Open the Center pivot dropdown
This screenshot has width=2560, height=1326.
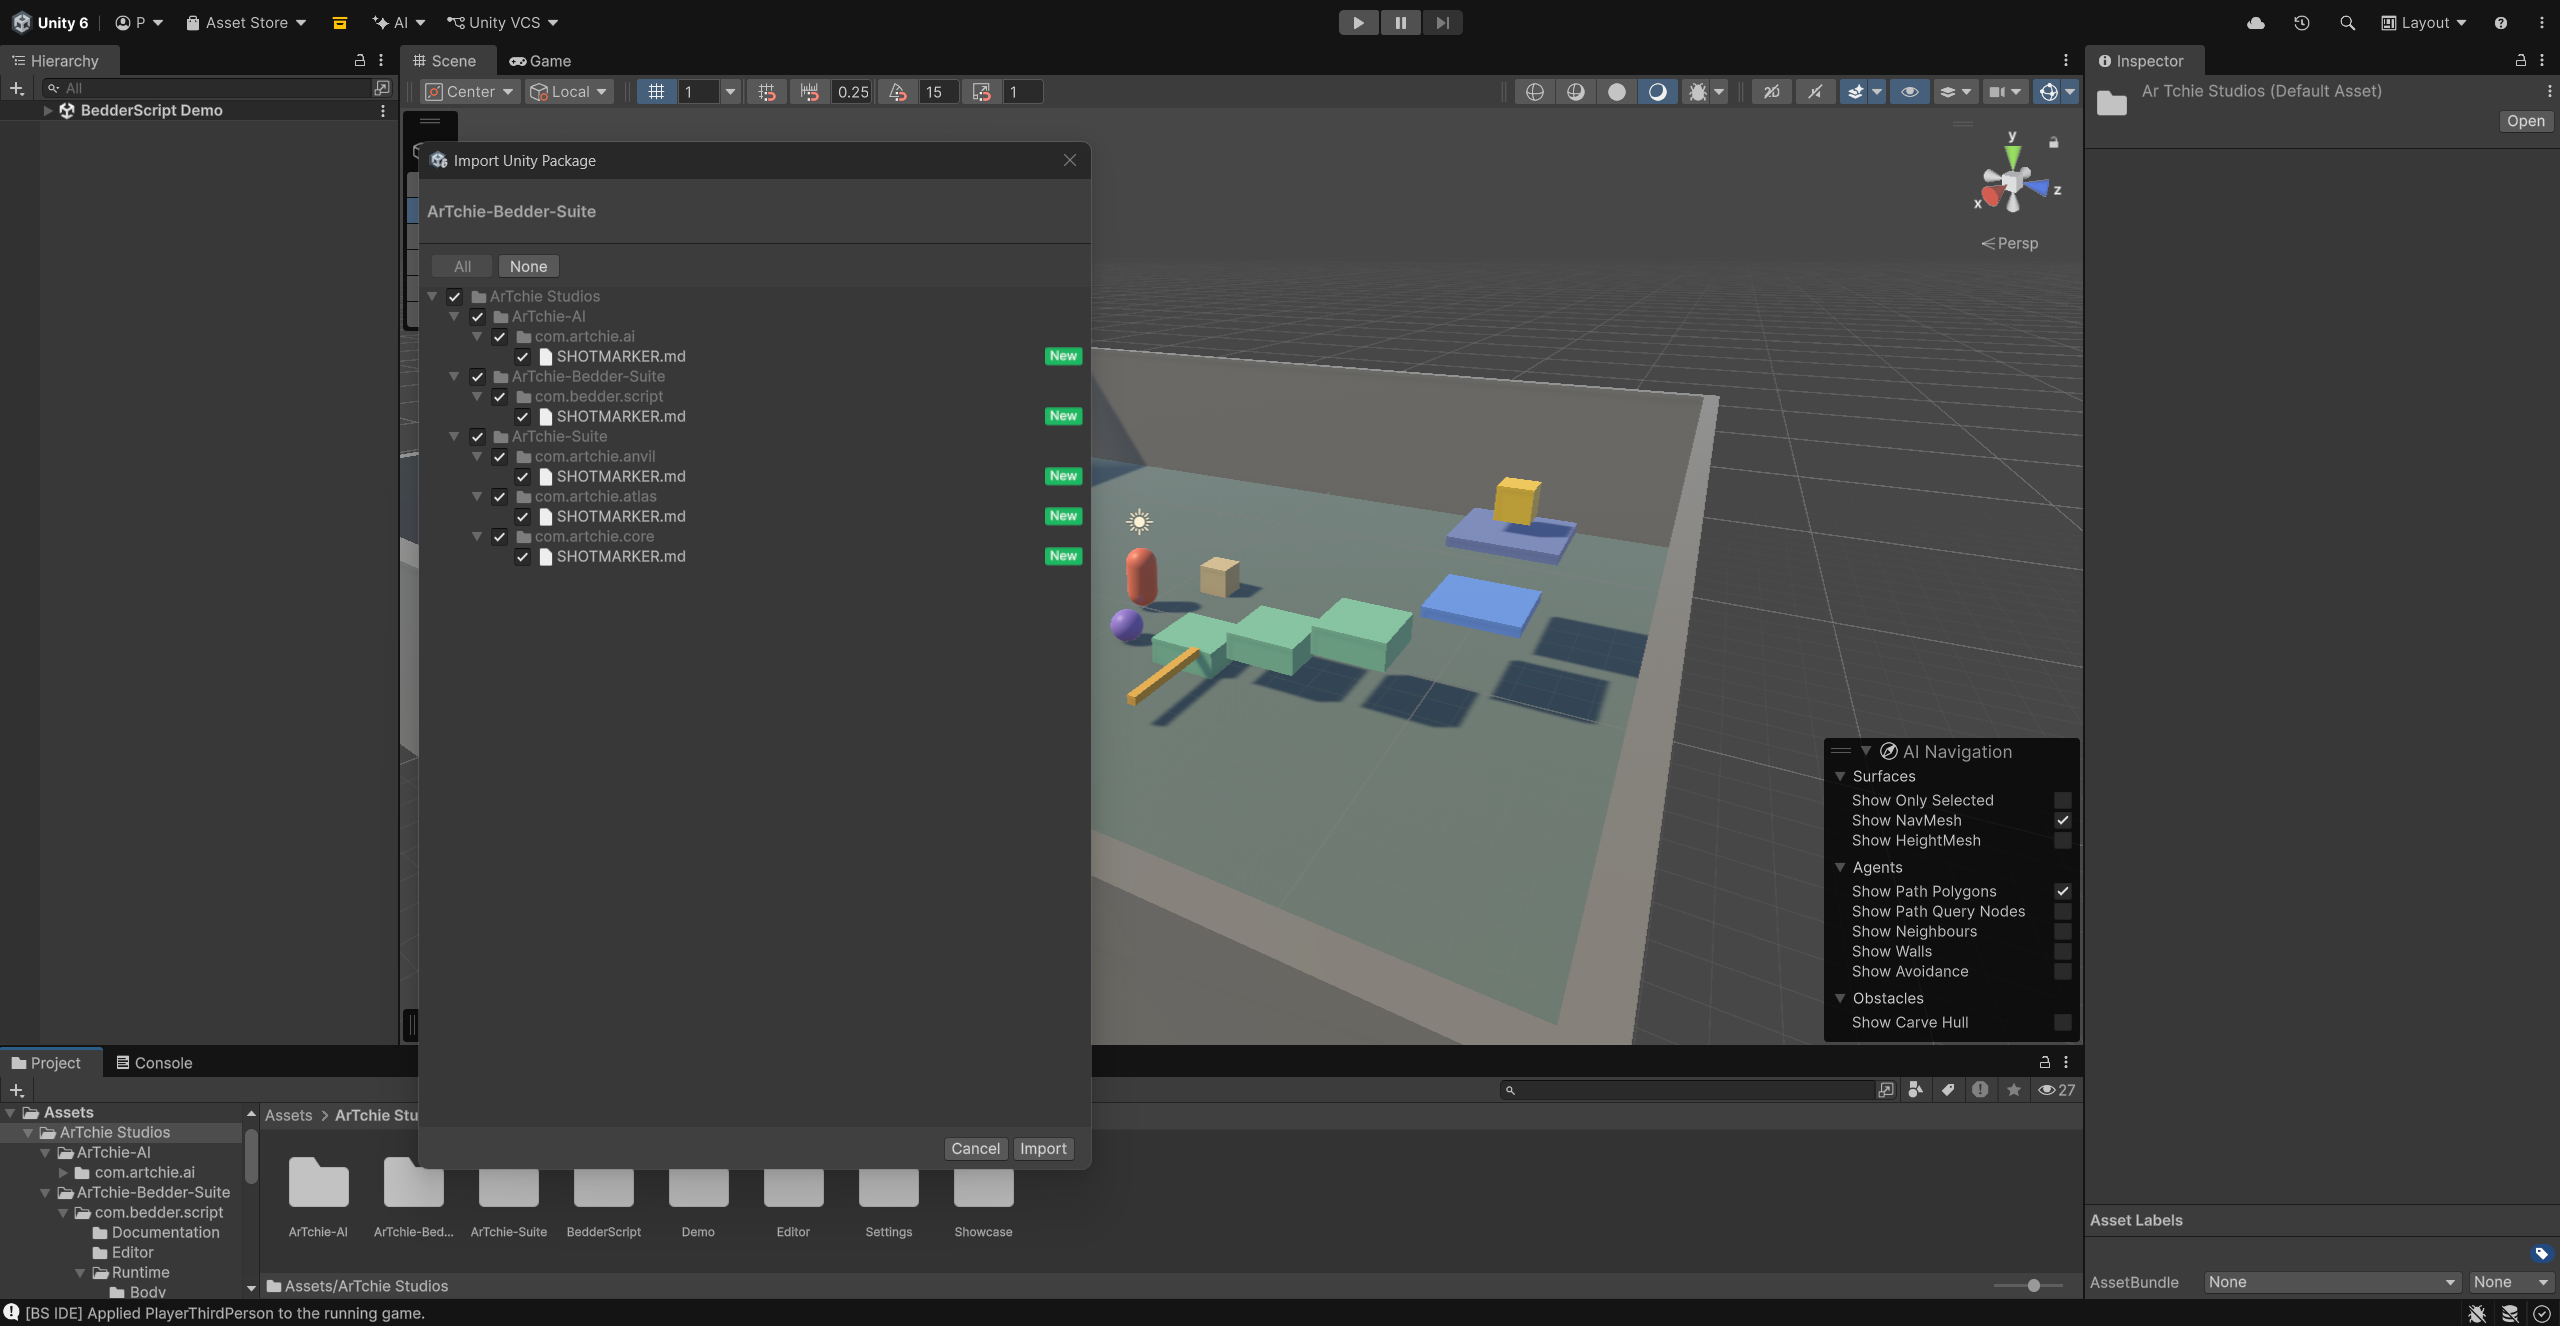click(470, 92)
